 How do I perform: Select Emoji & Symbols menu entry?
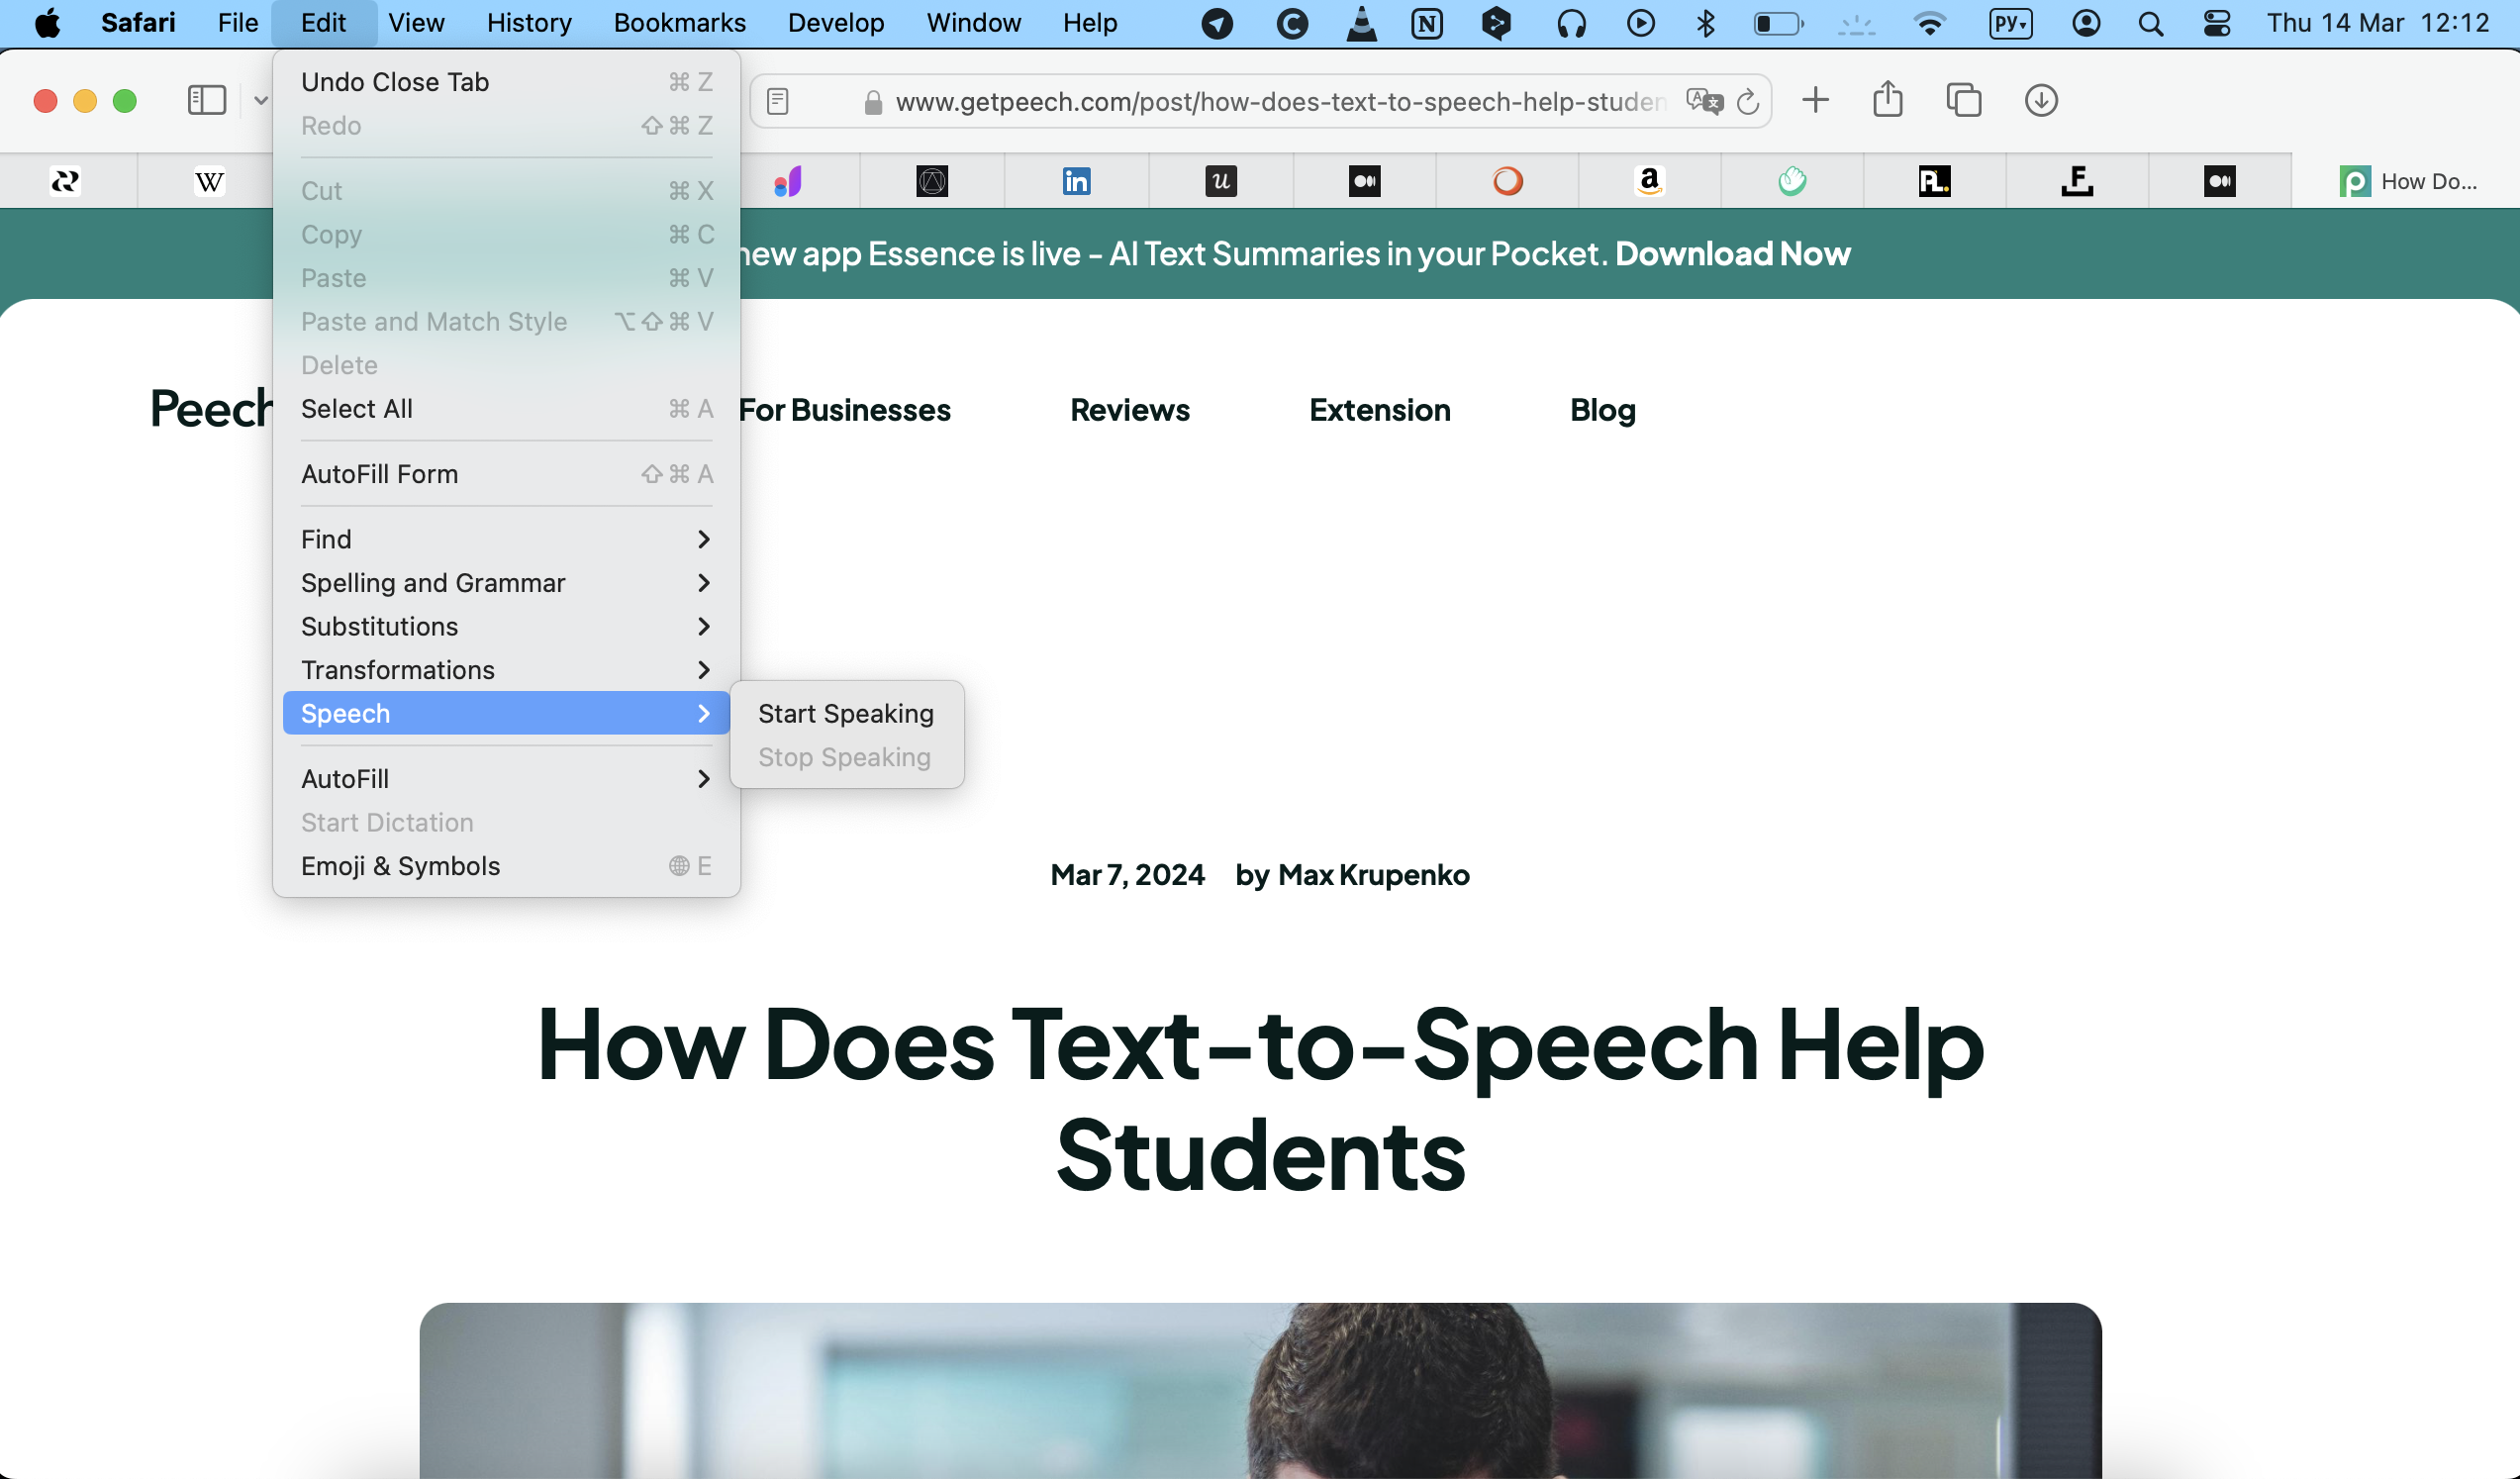point(400,866)
